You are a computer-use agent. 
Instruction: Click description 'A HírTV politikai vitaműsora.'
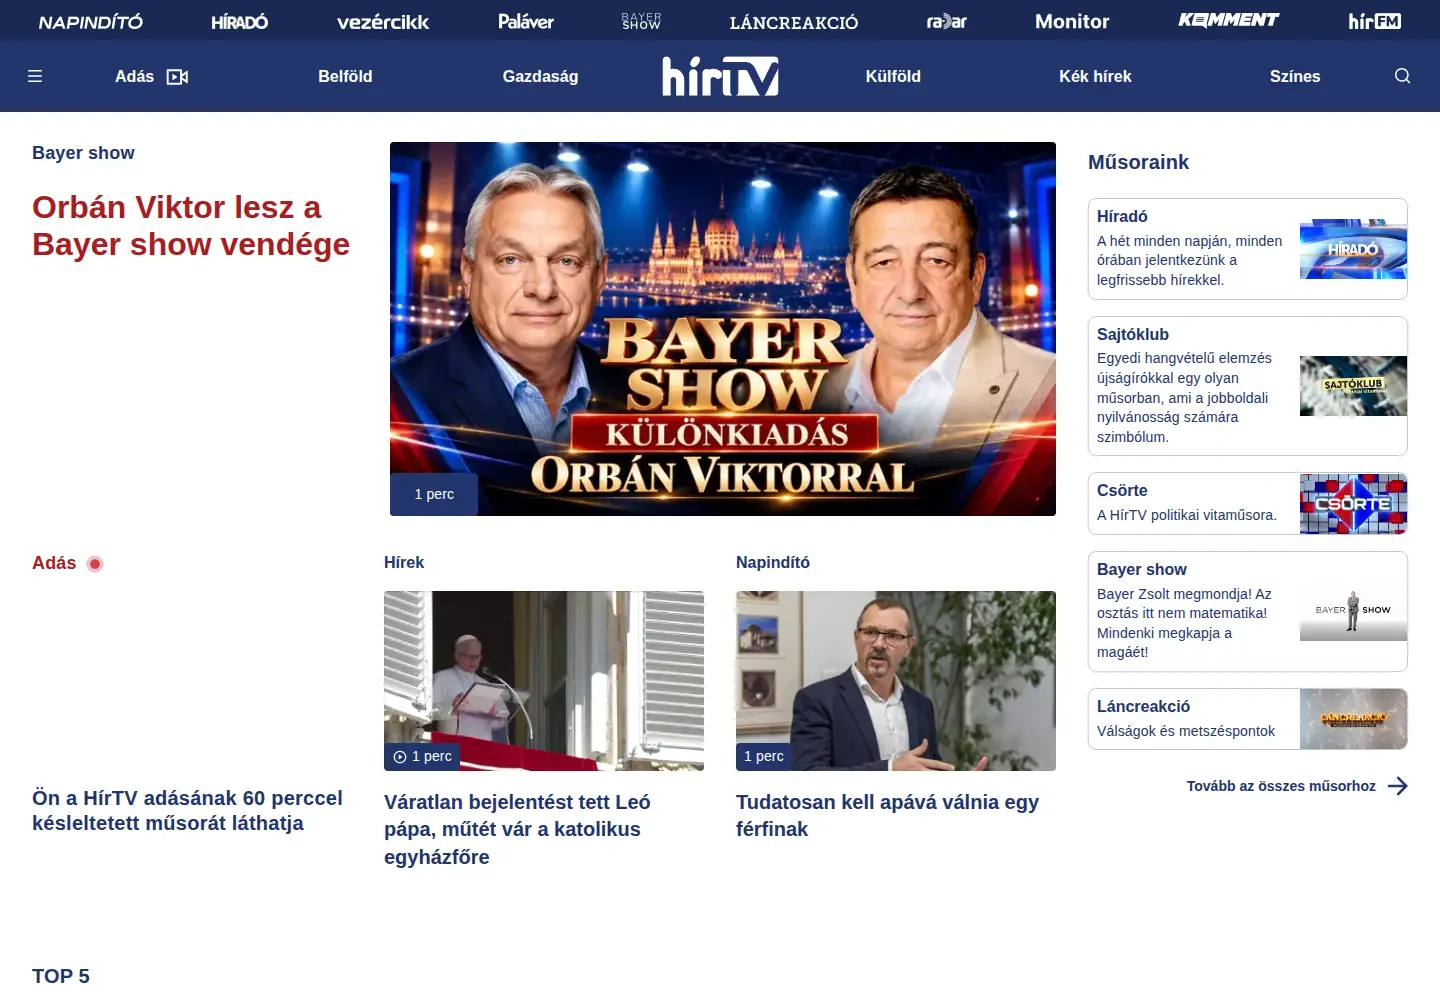[x=1187, y=515]
